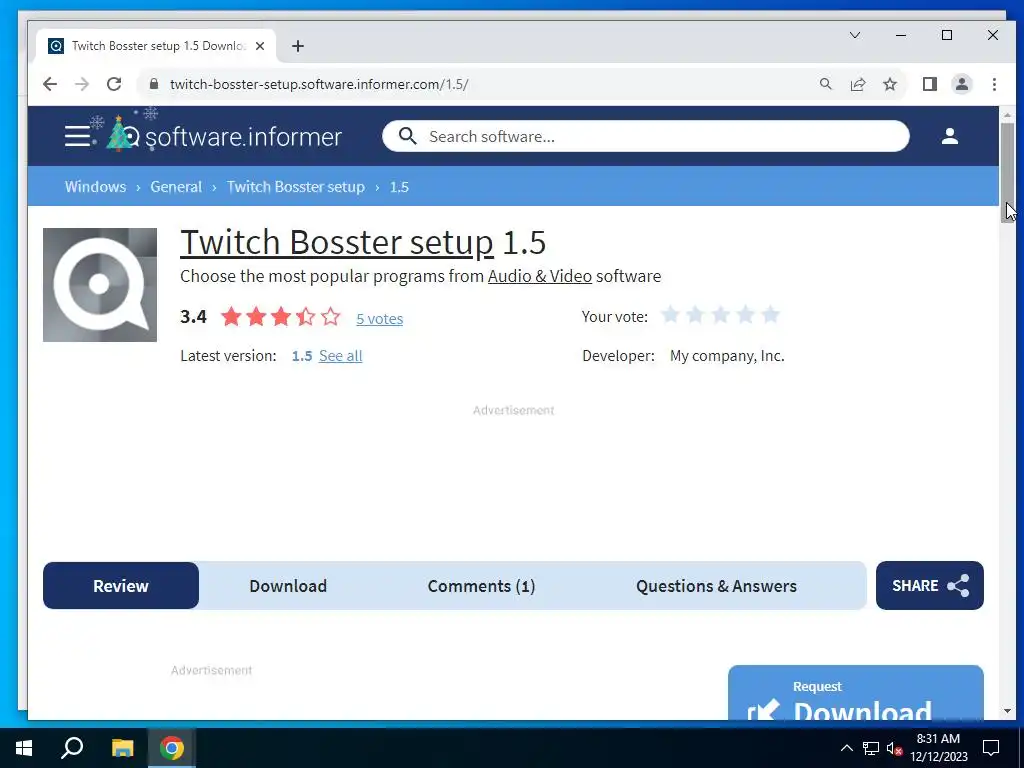Rate one star in Your vote

(x=670, y=315)
